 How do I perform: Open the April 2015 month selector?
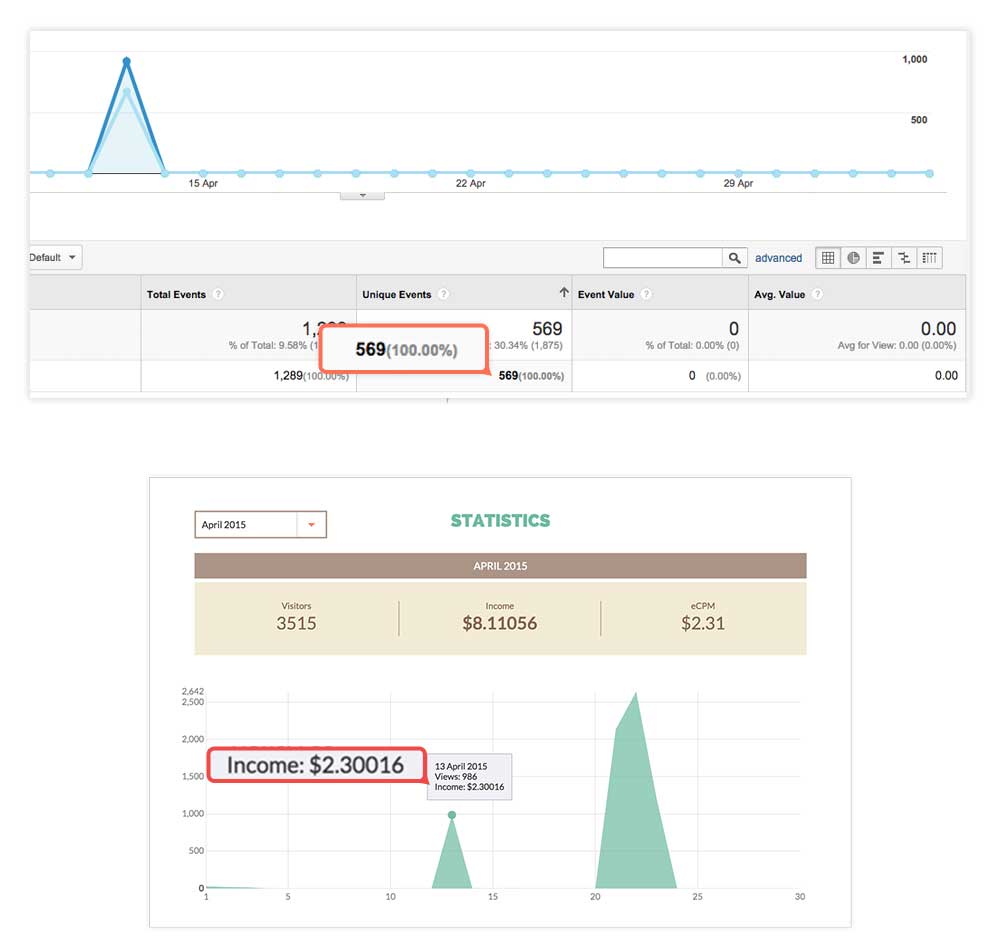click(260, 524)
